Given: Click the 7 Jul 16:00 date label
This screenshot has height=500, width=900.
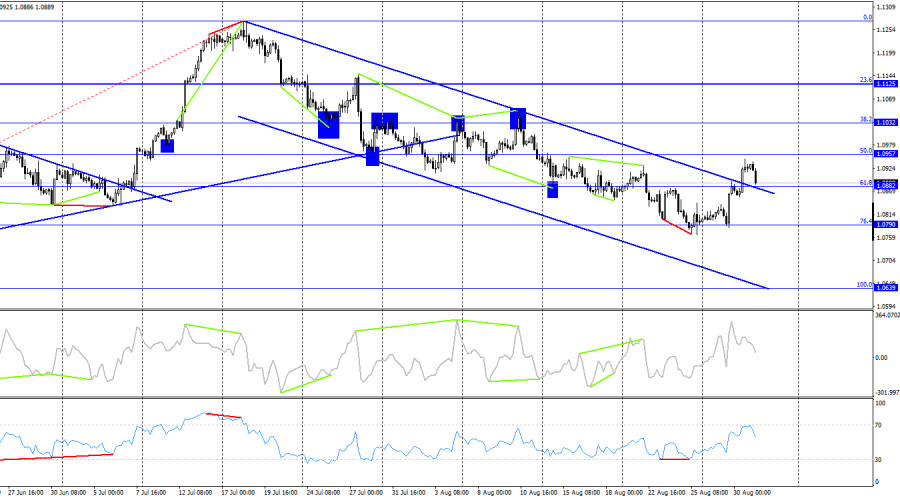Looking at the screenshot, I should [151, 493].
